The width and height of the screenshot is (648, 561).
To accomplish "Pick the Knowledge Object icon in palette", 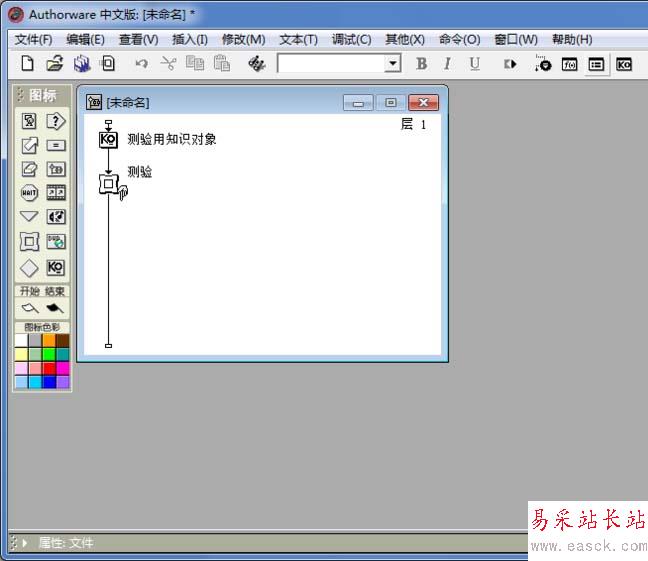I will 56,267.
